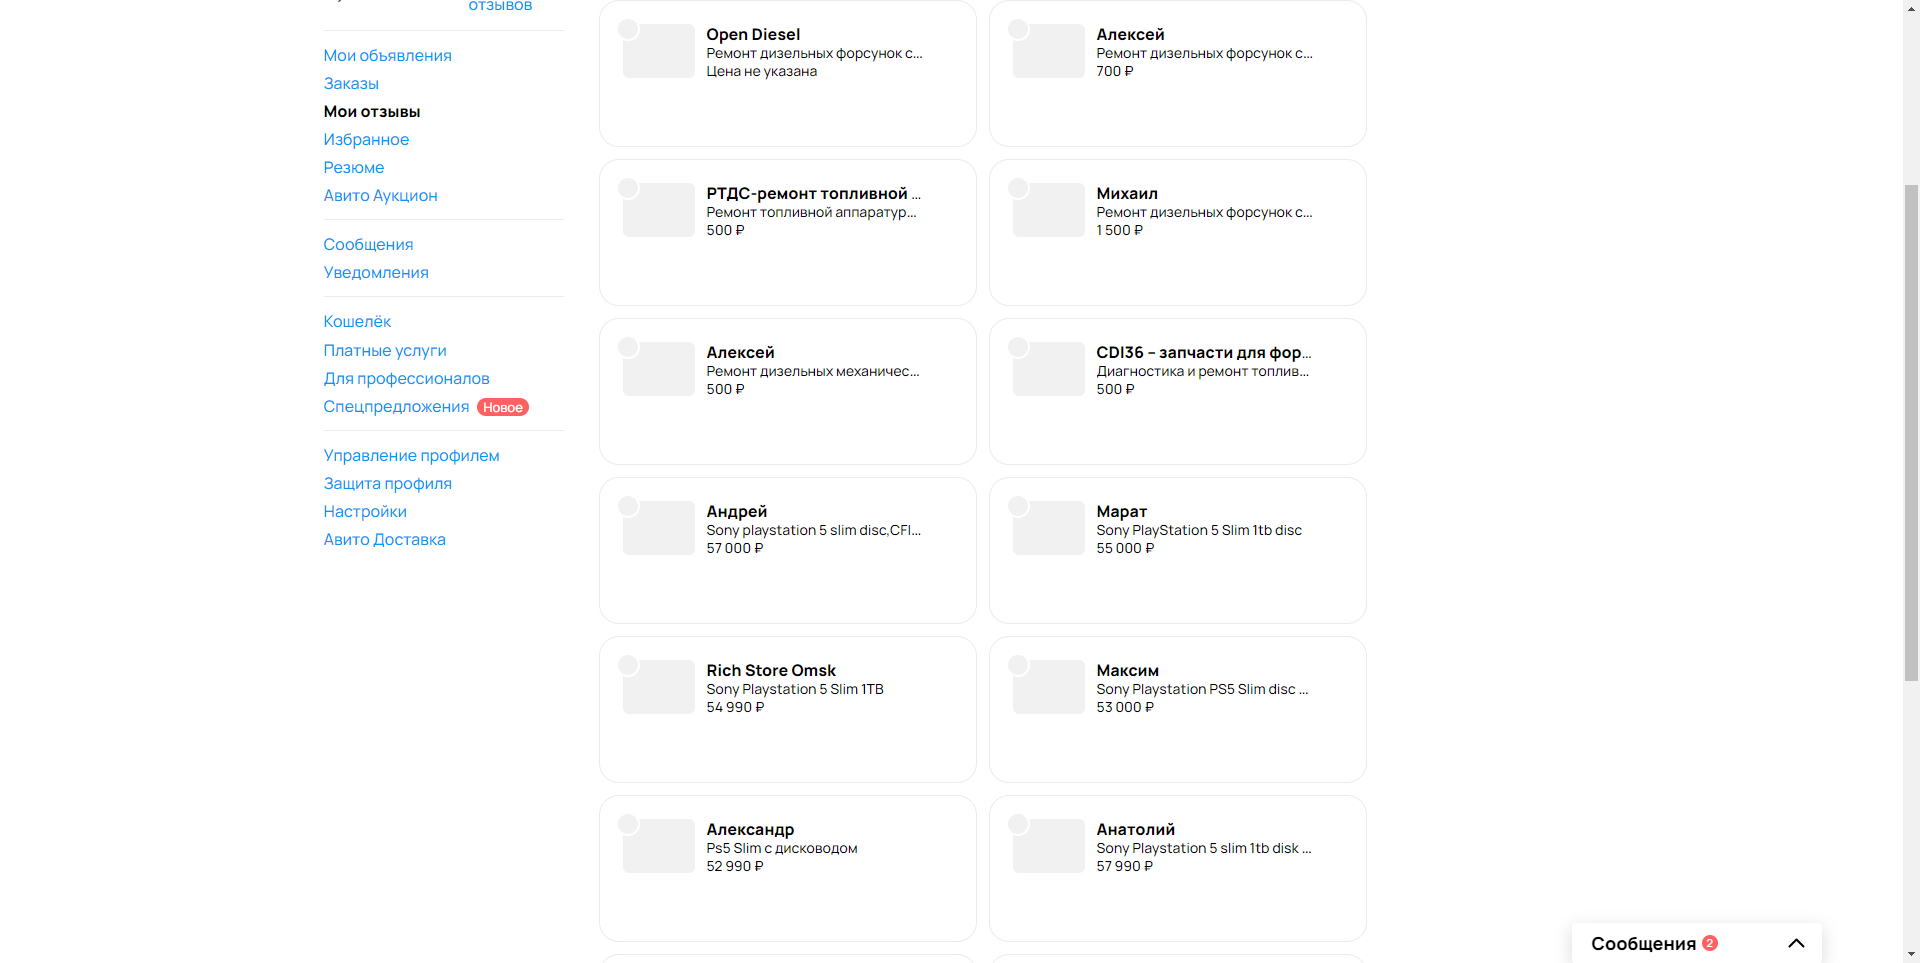1920x963 pixels.
Task: Open Управление профилем
Action: (x=411, y=456)
